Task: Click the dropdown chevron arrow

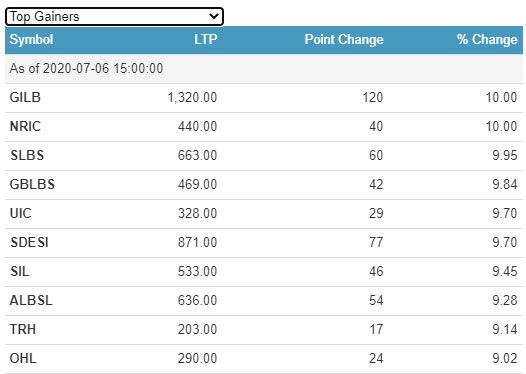Action: click(x=214, y=16)
